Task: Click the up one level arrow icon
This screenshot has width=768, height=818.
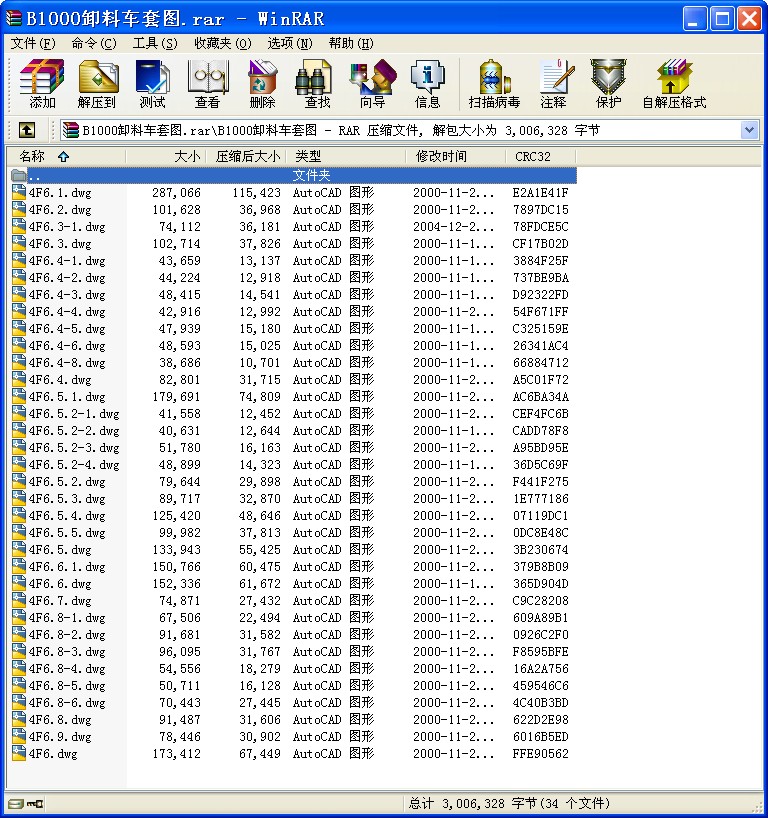Action: [27, 130]
